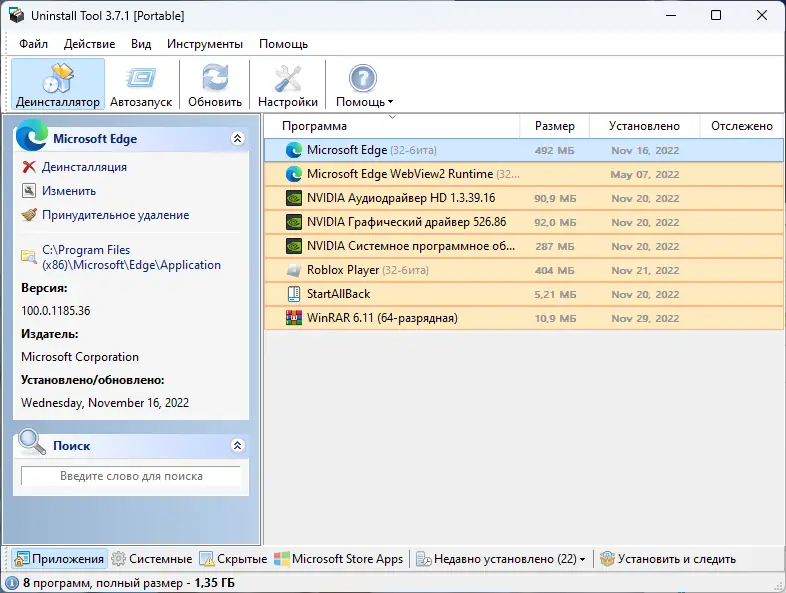
Task: Click the Nov 21, 2022 date cell
Action: [x=645, y=271]
